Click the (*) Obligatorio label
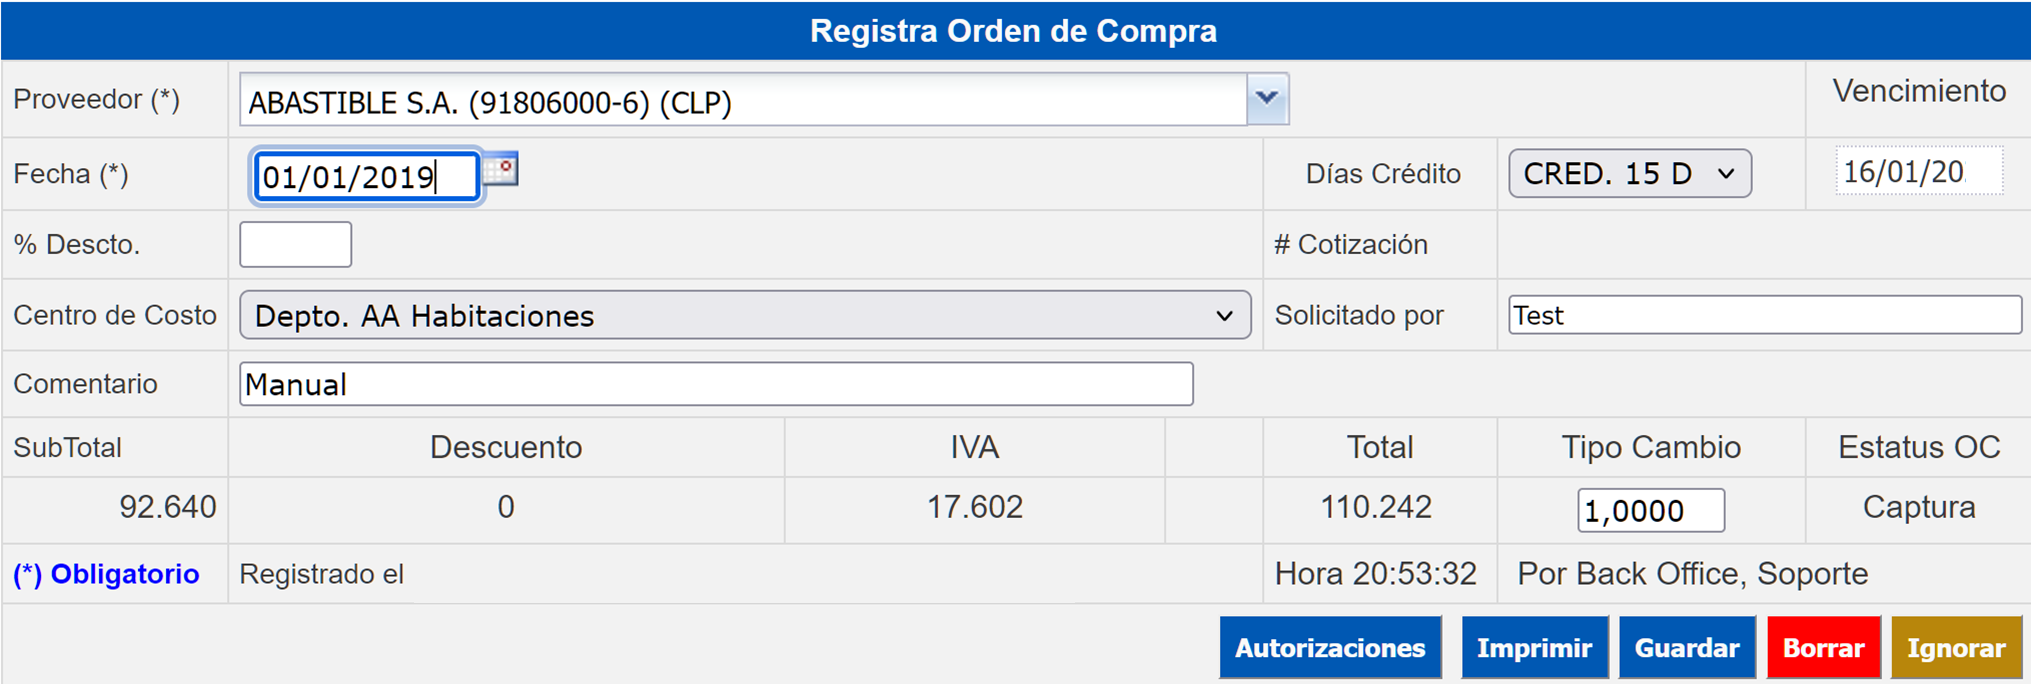The height and width of the screenshot is (684, 2031). 106,574
